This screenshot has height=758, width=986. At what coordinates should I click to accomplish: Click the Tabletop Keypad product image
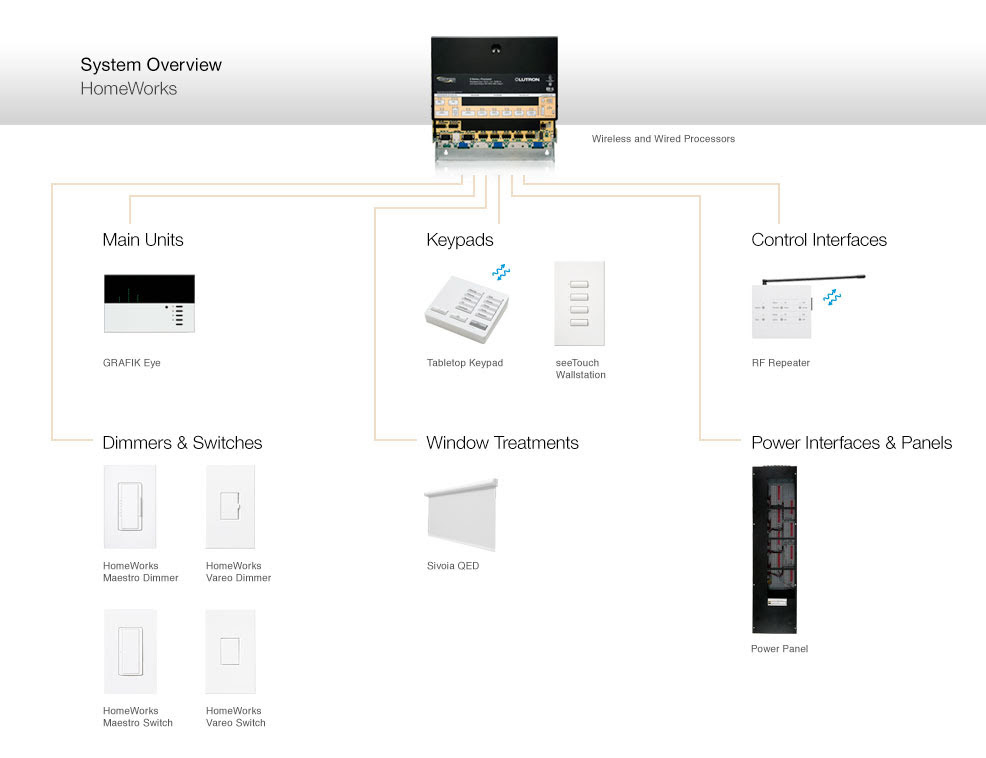[466, 309]
